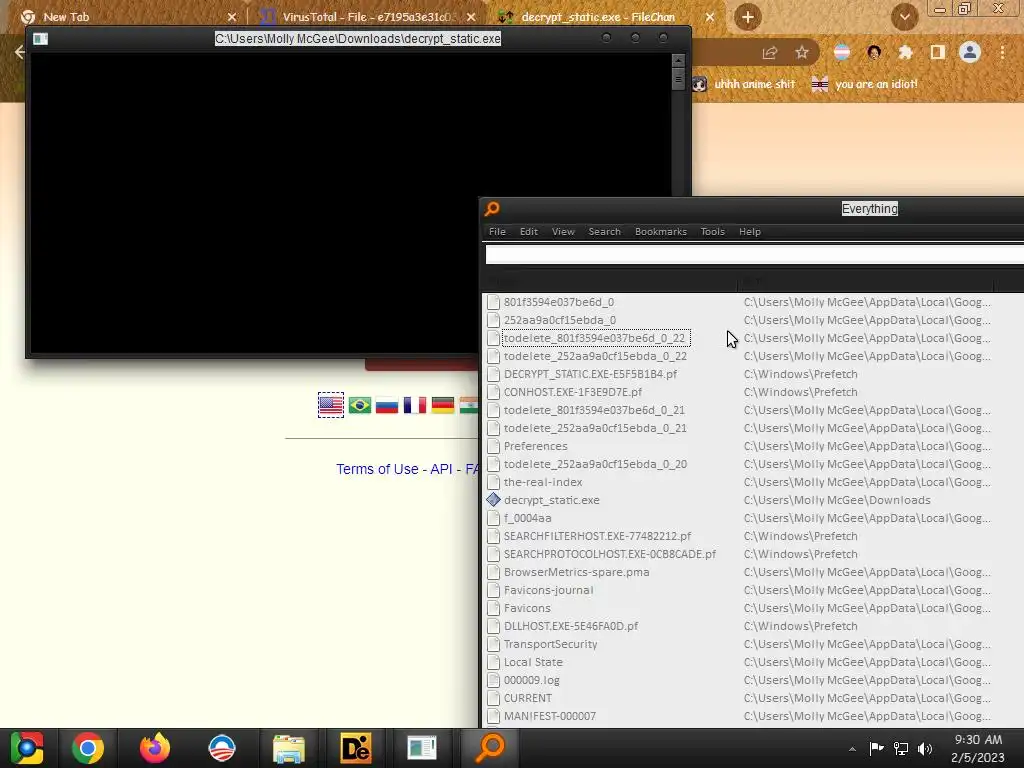Open the 'uhhh anime shit' bookmark
The height and width of the screenshot is (768, 1024).
pos(744,84)
